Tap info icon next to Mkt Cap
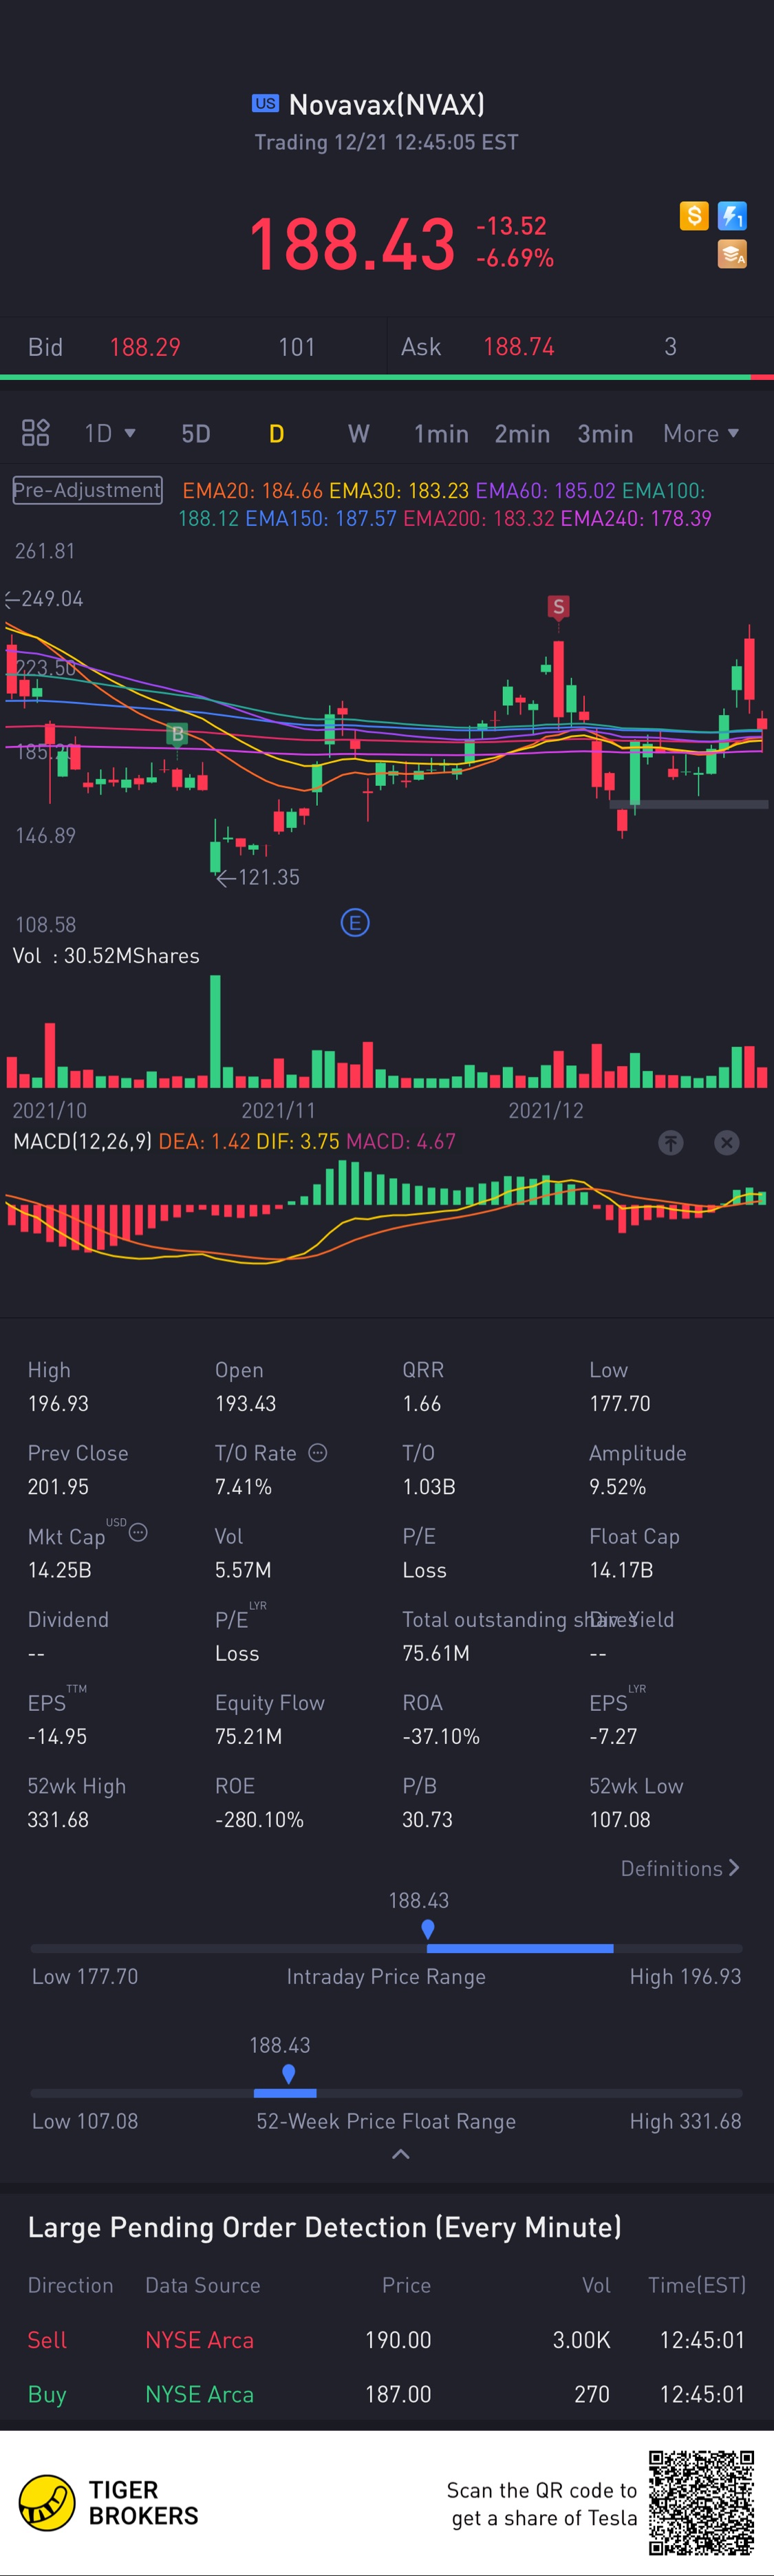 (x=139, y=1532)
